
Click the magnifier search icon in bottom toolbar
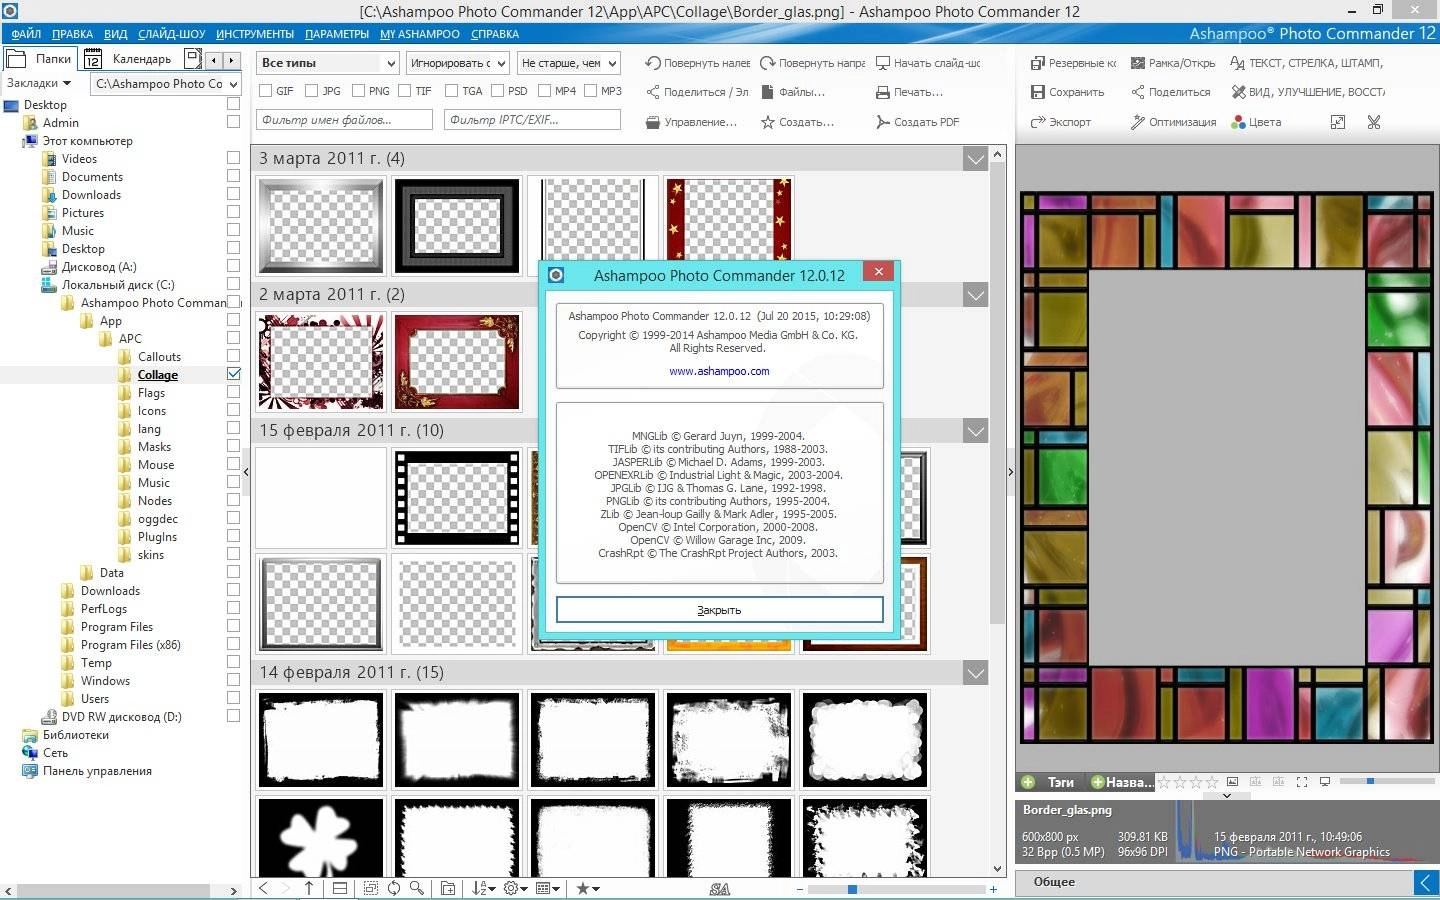pyautogui.click(x=417, y=888)
